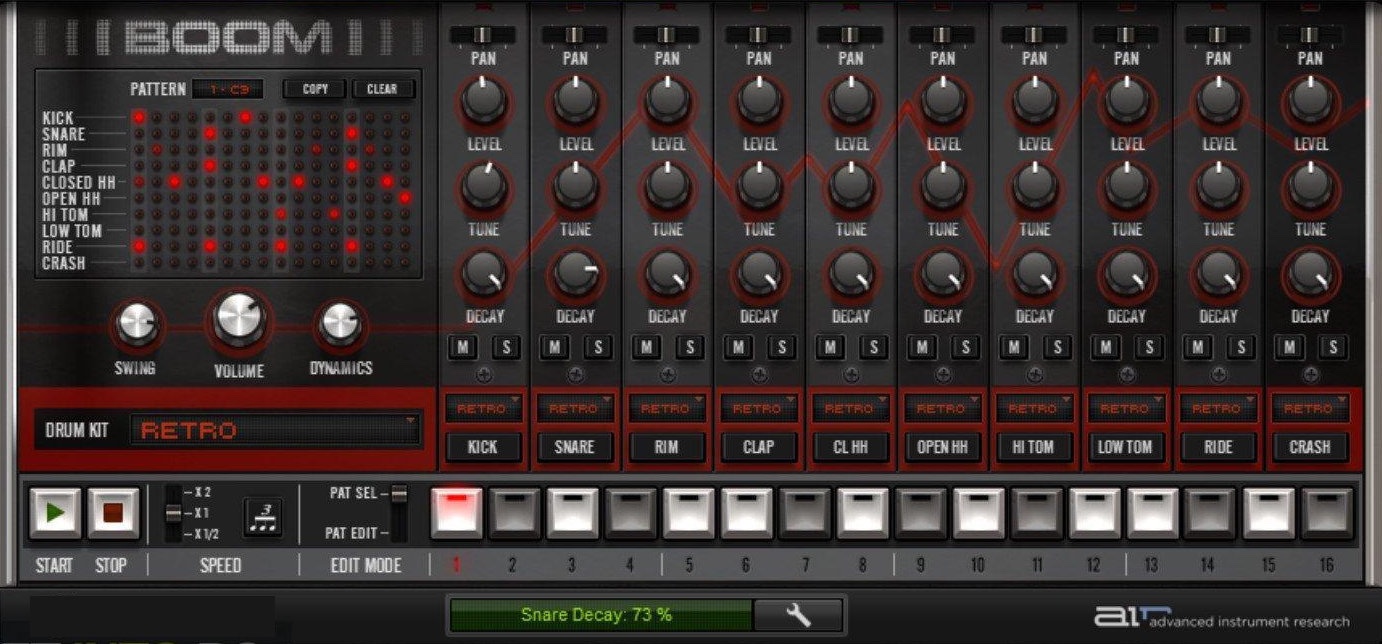
Task: Select the CLAP channel label
Action: (x=758, y=447)
